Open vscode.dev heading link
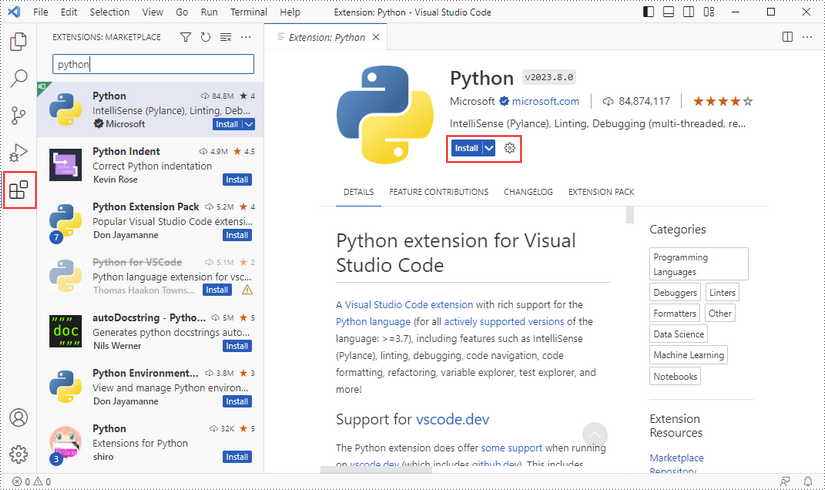825x490 pixels. pos(452,419)
